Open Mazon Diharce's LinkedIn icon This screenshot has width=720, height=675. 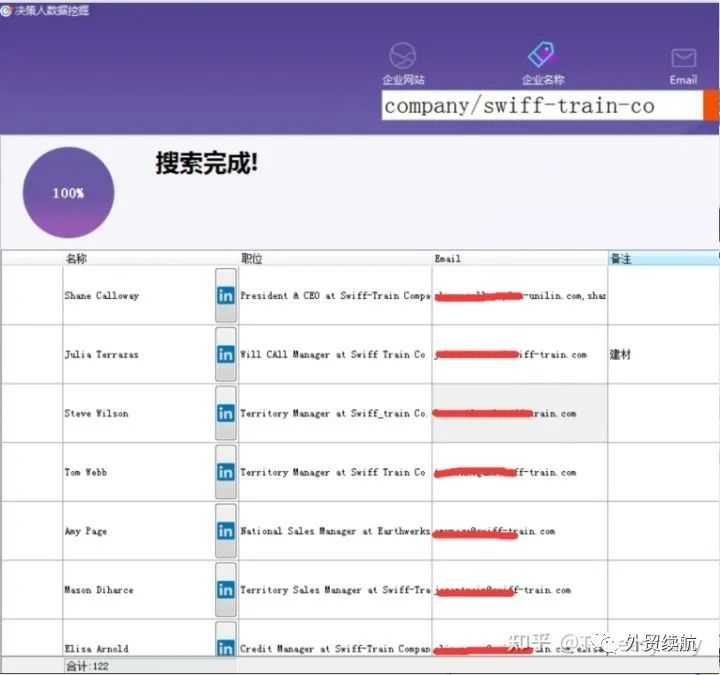pyautogui.click(x=225, y=590)
